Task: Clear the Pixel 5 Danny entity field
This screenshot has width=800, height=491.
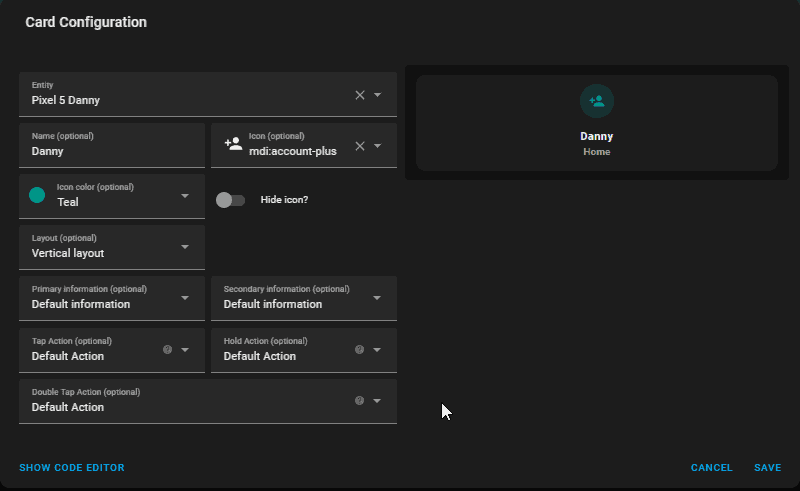Action: pyautogui.click(x=360, y=95)
